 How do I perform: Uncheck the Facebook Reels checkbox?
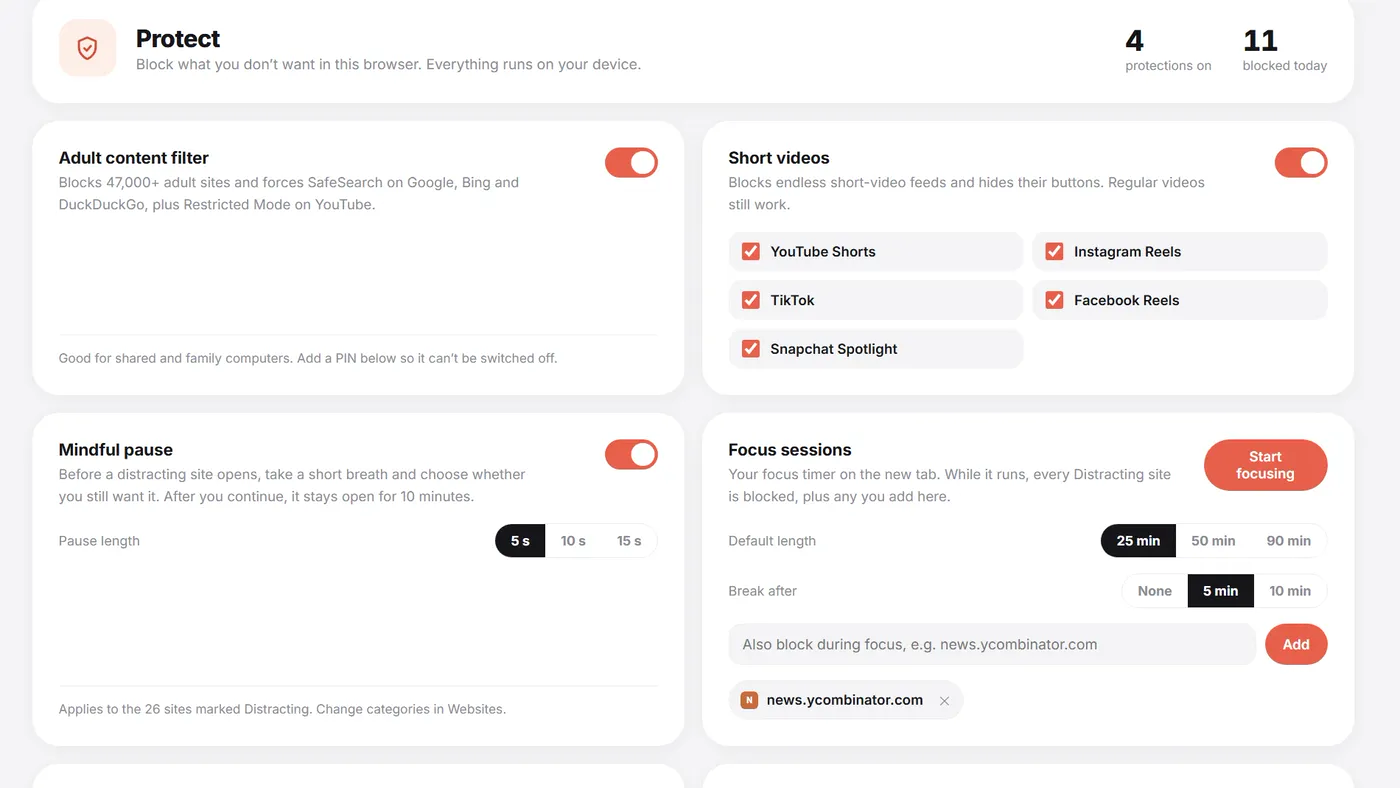[x=1054, y=300]
